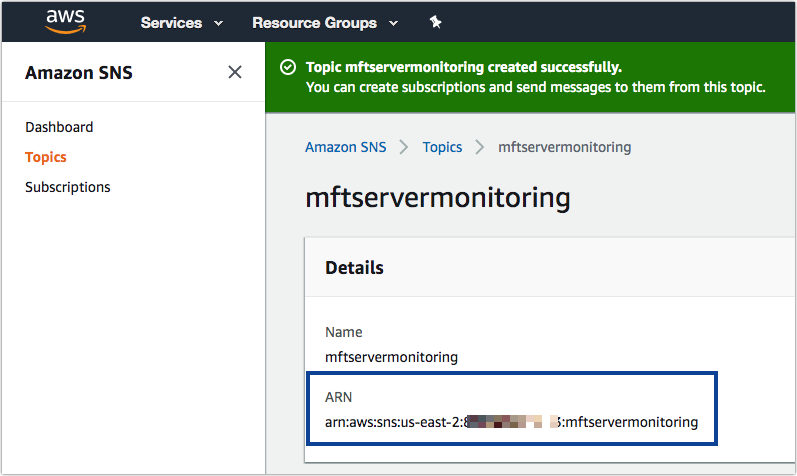Go to Dashboard in the sidebar

pyautogui.click(x=59, y=127)
